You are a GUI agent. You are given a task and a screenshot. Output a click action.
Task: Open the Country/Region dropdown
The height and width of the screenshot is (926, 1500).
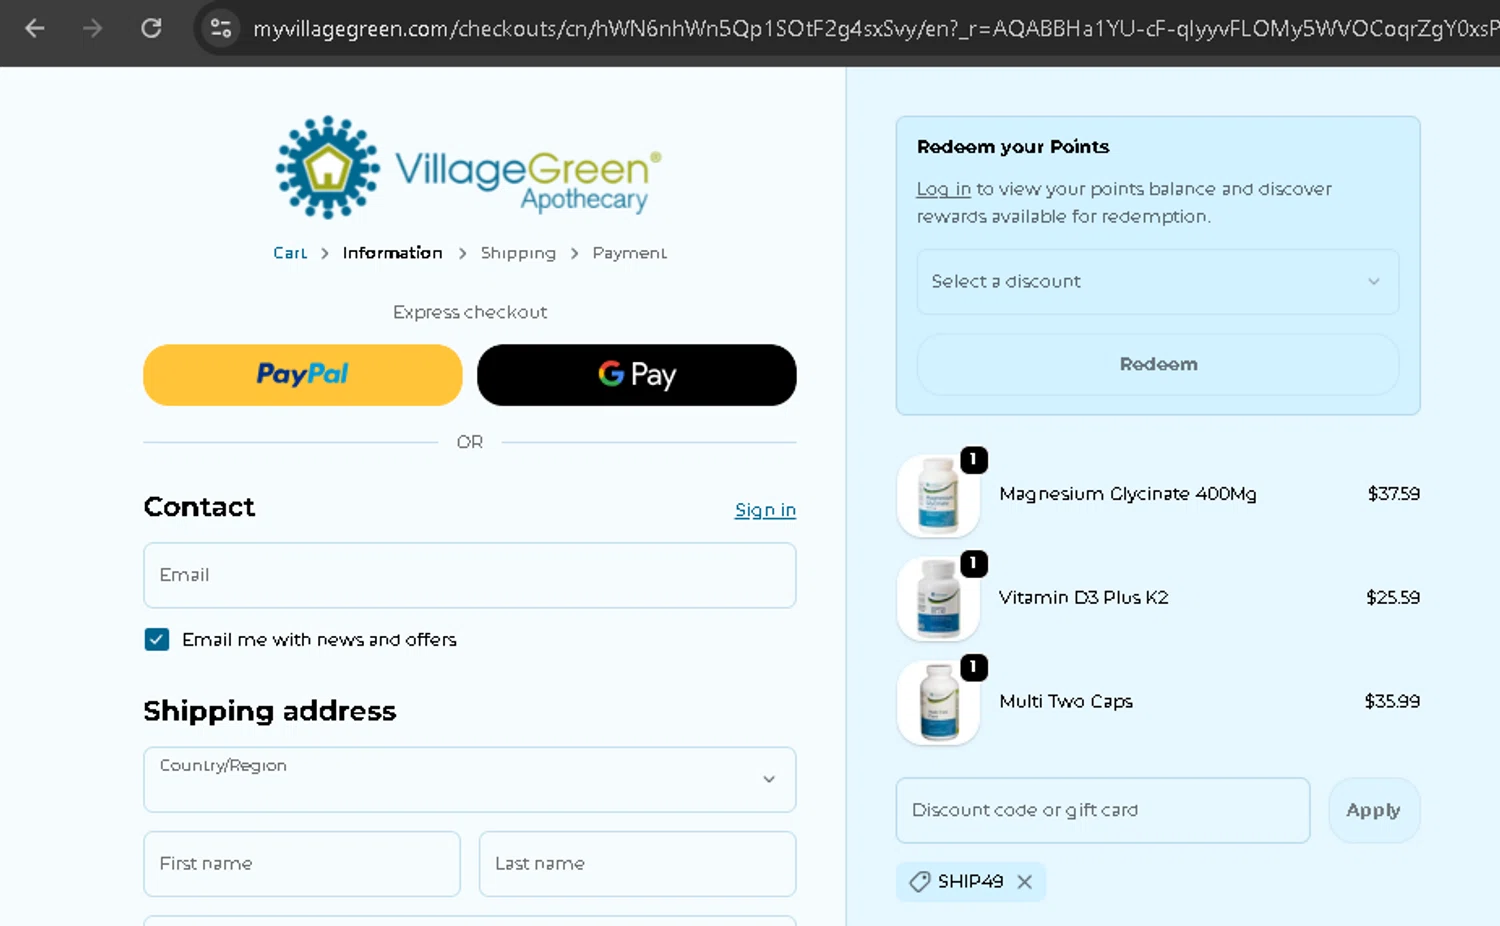point(470,779)
